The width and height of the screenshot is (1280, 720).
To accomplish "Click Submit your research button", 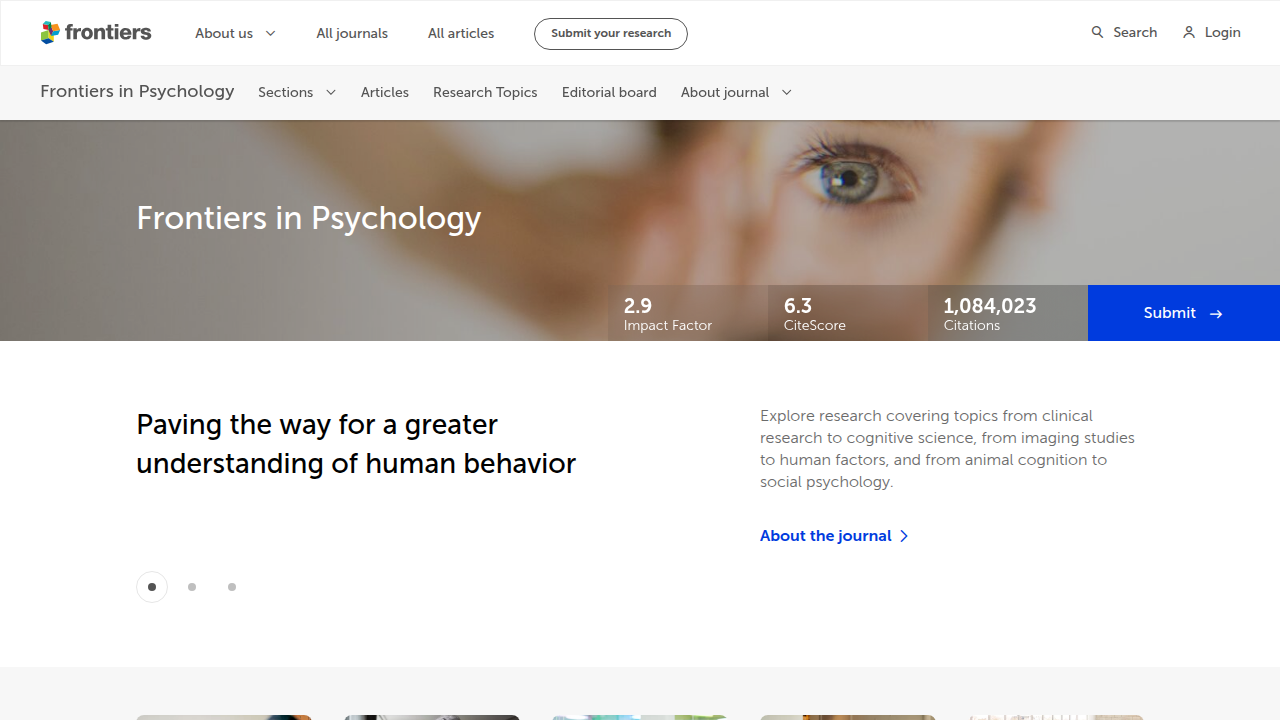I will click(611, 33).
